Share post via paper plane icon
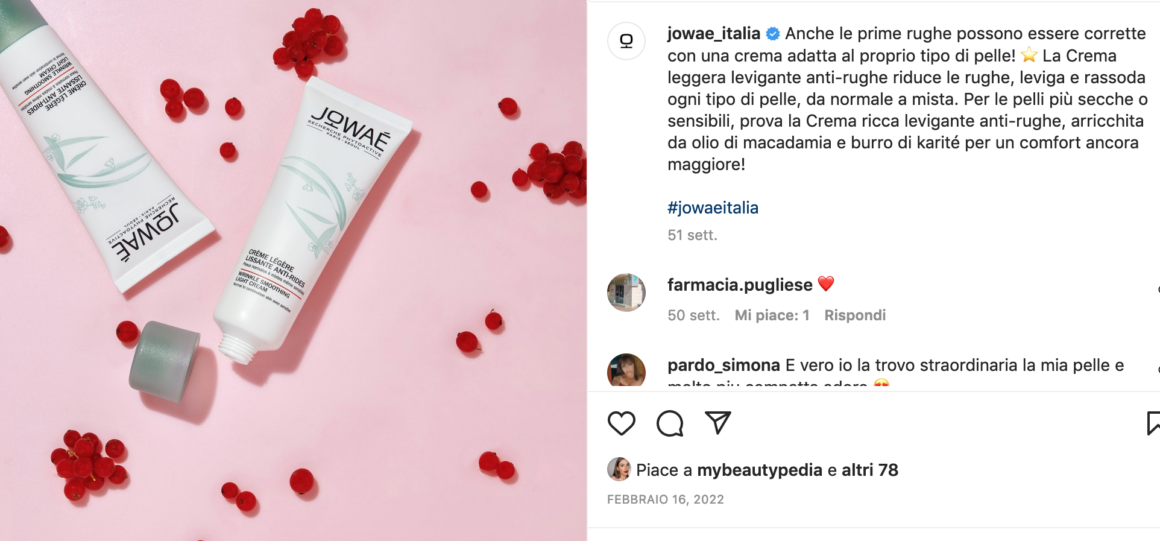 [718, 423]
